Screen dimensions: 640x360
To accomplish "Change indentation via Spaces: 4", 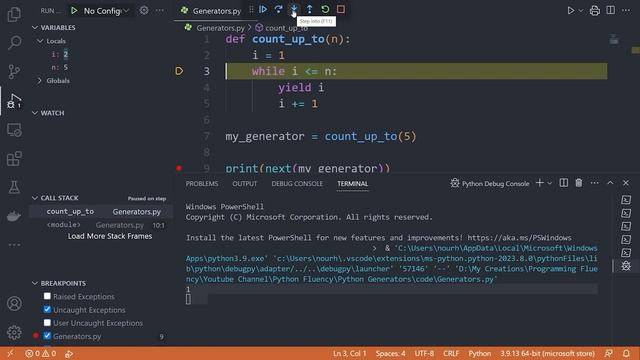I will pos(390,353).
